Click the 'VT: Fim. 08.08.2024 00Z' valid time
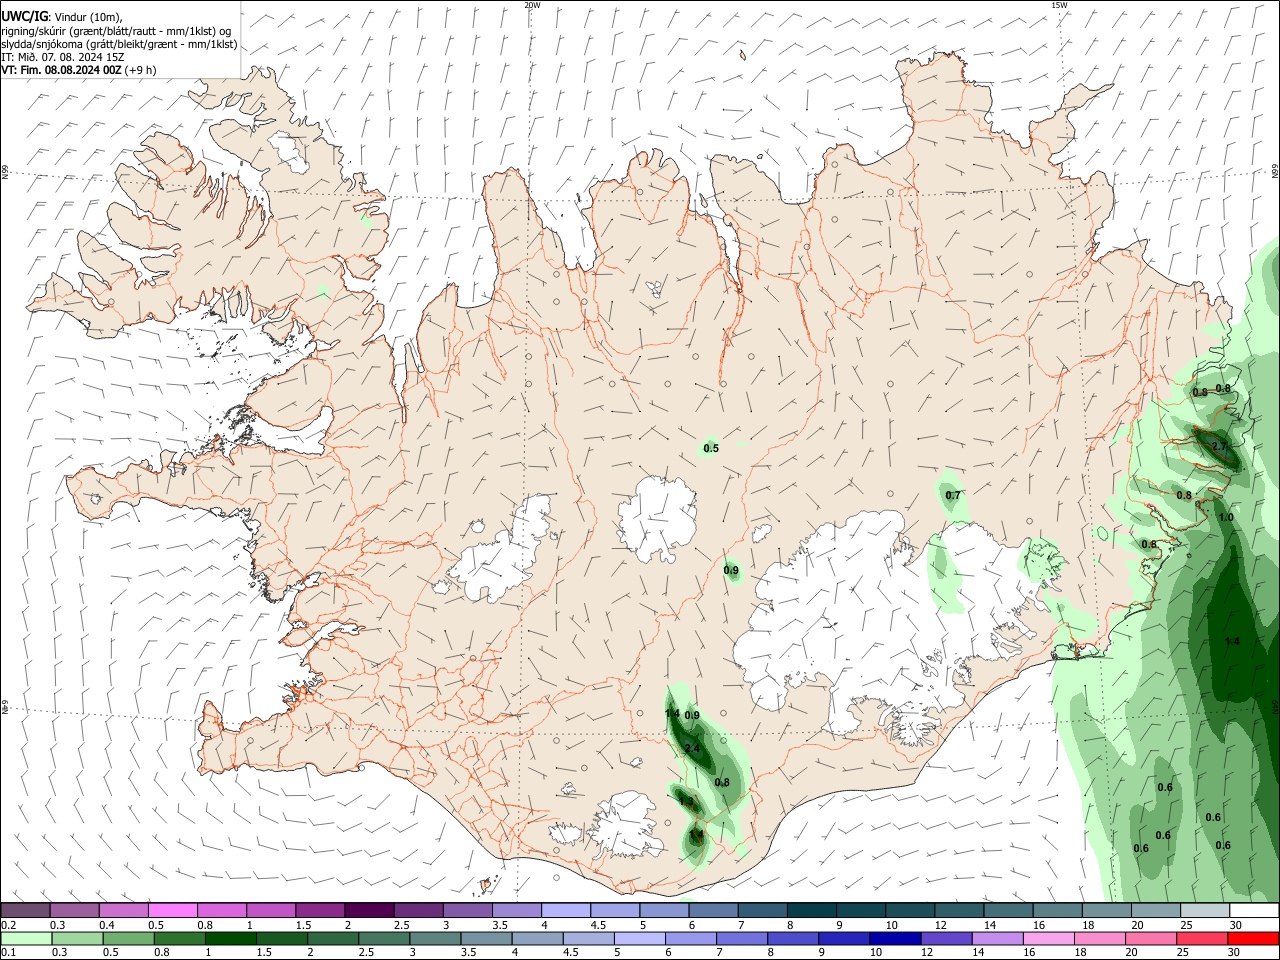1280x960 pixels. [x=62, y=70]
